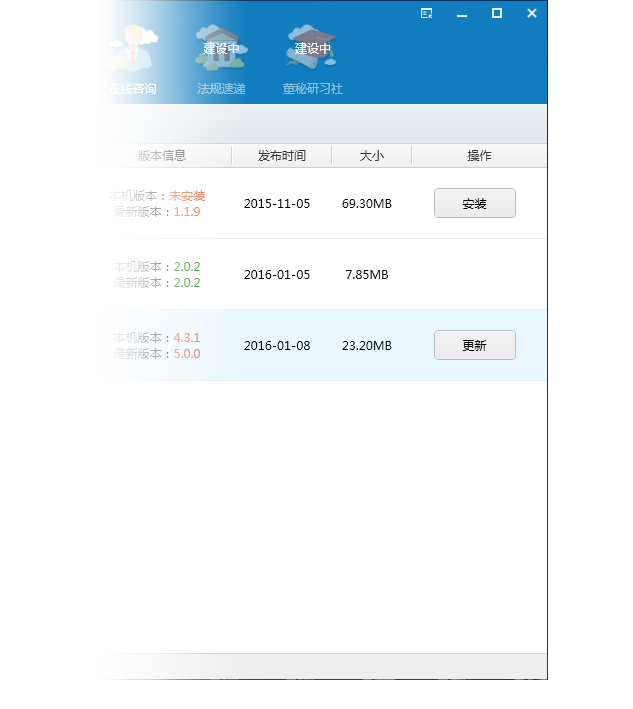Open the title bar menu icon left of minimize
The height and width of the screenshot is (709, 633).
click(x=427, y=13)
